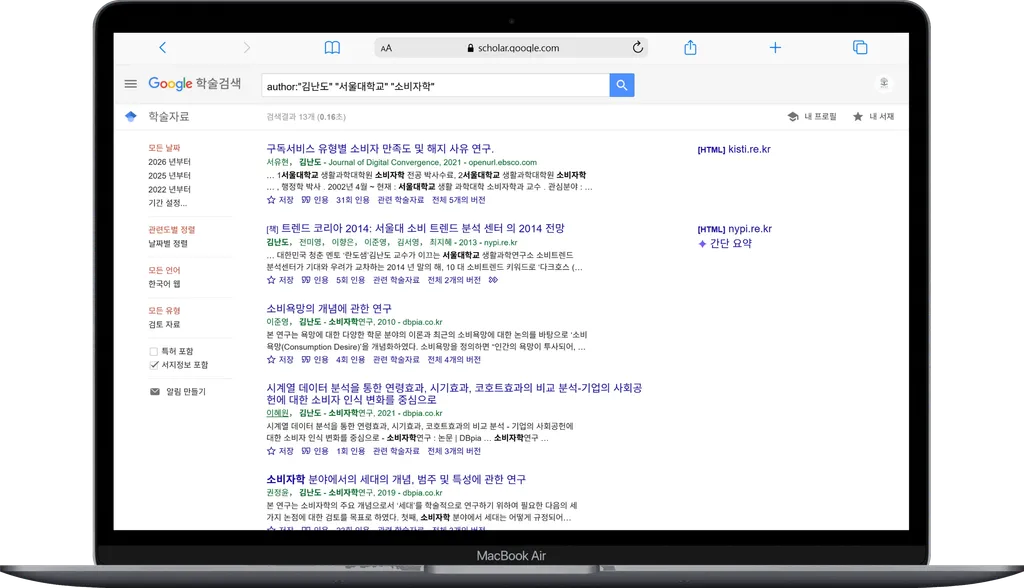Open 기간 설정 custom range option
Viewport: 1024px width, 588px height.
(167, 203)
